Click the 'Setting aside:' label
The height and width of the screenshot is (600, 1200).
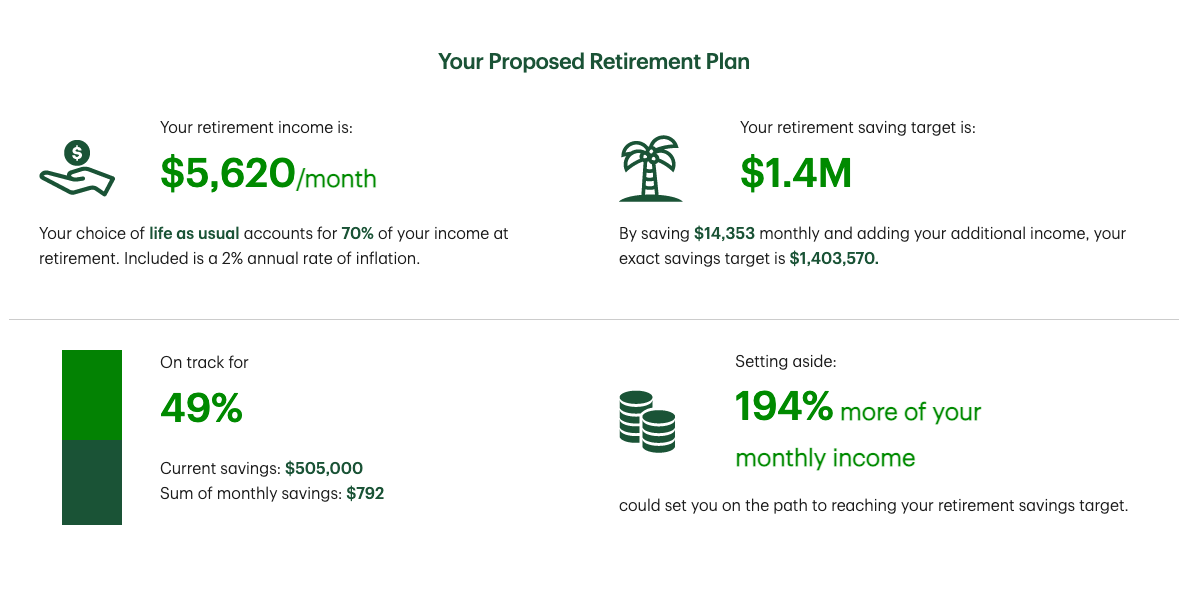pyautogui.click(x=785, y=362)
